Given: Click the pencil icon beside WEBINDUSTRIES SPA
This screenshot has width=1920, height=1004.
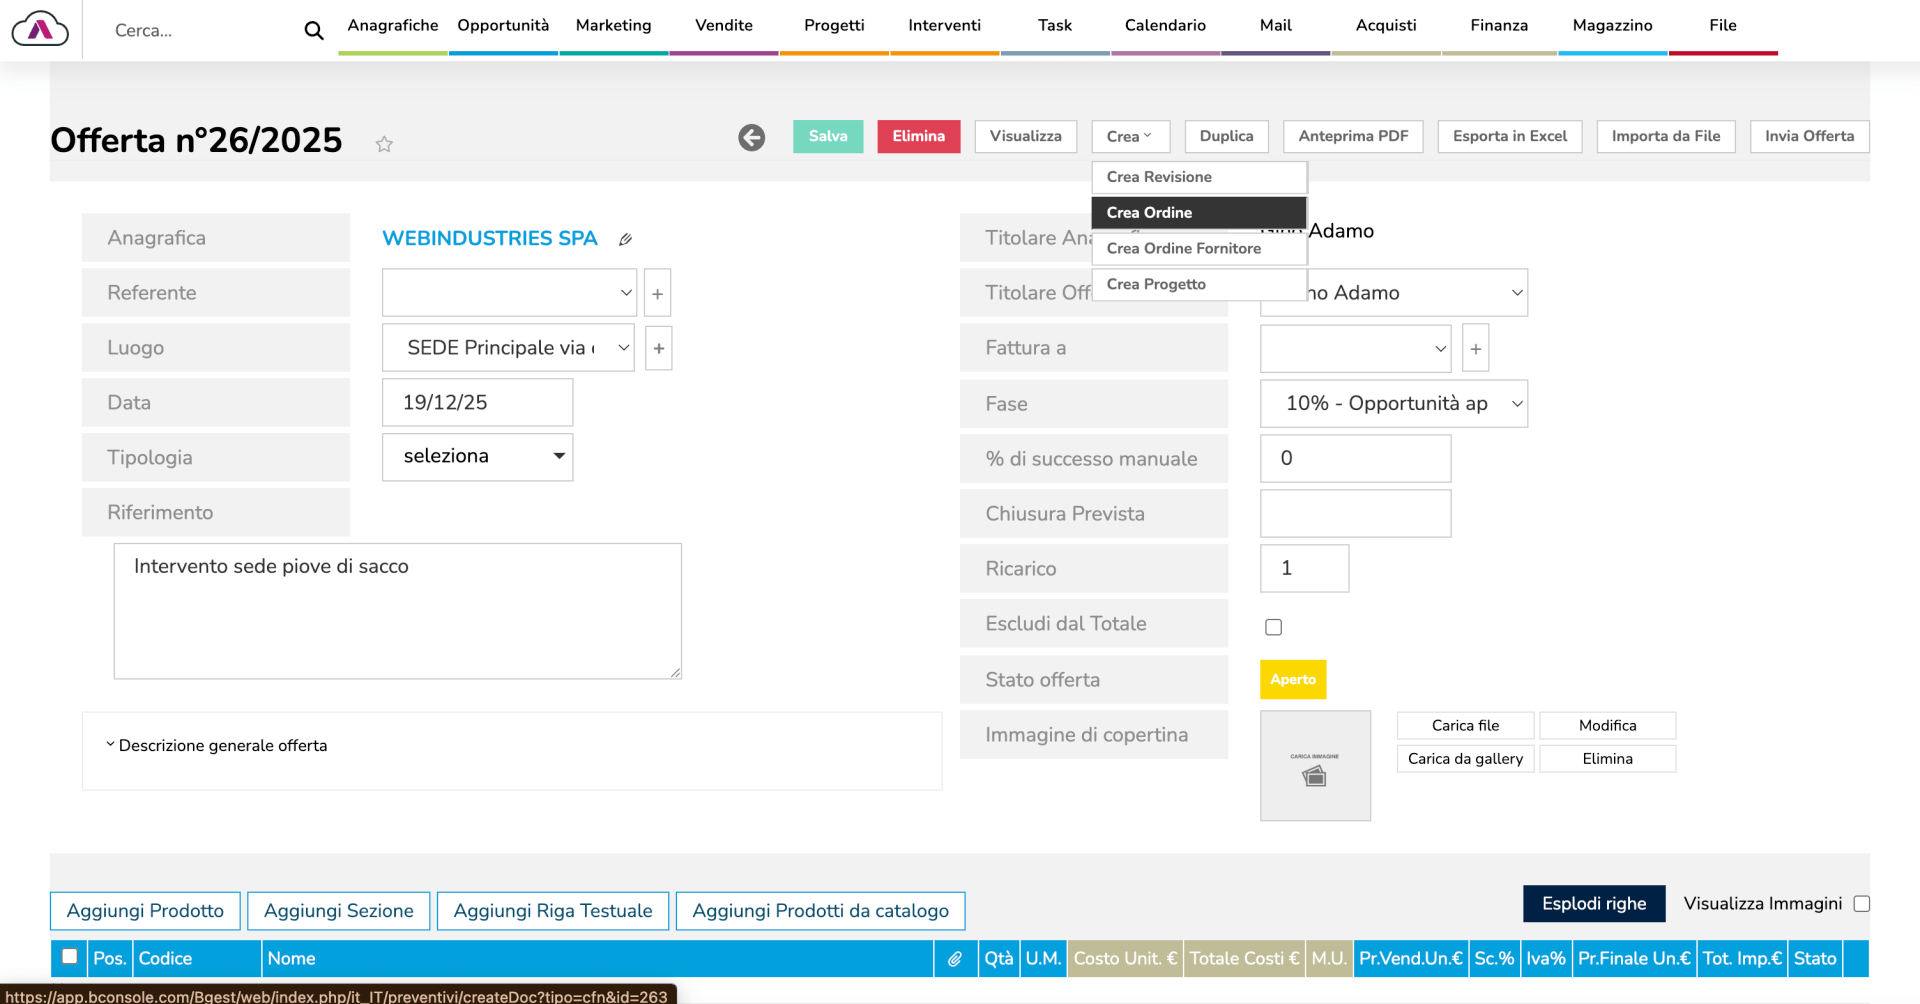Looking at the screenshot, I should pos(625,239).
